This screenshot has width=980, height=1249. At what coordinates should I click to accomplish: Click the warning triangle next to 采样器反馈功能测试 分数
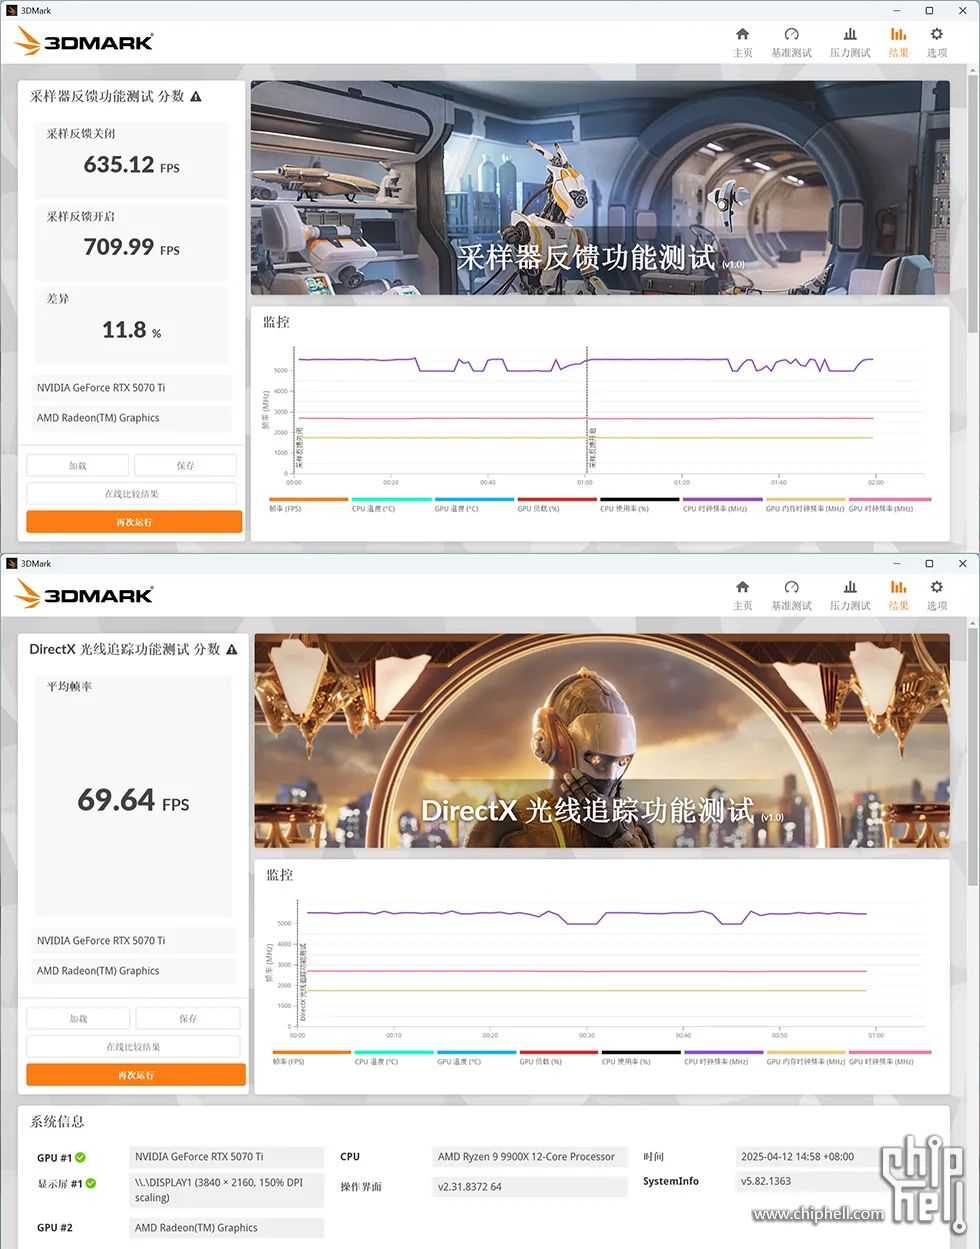point(196,97)
